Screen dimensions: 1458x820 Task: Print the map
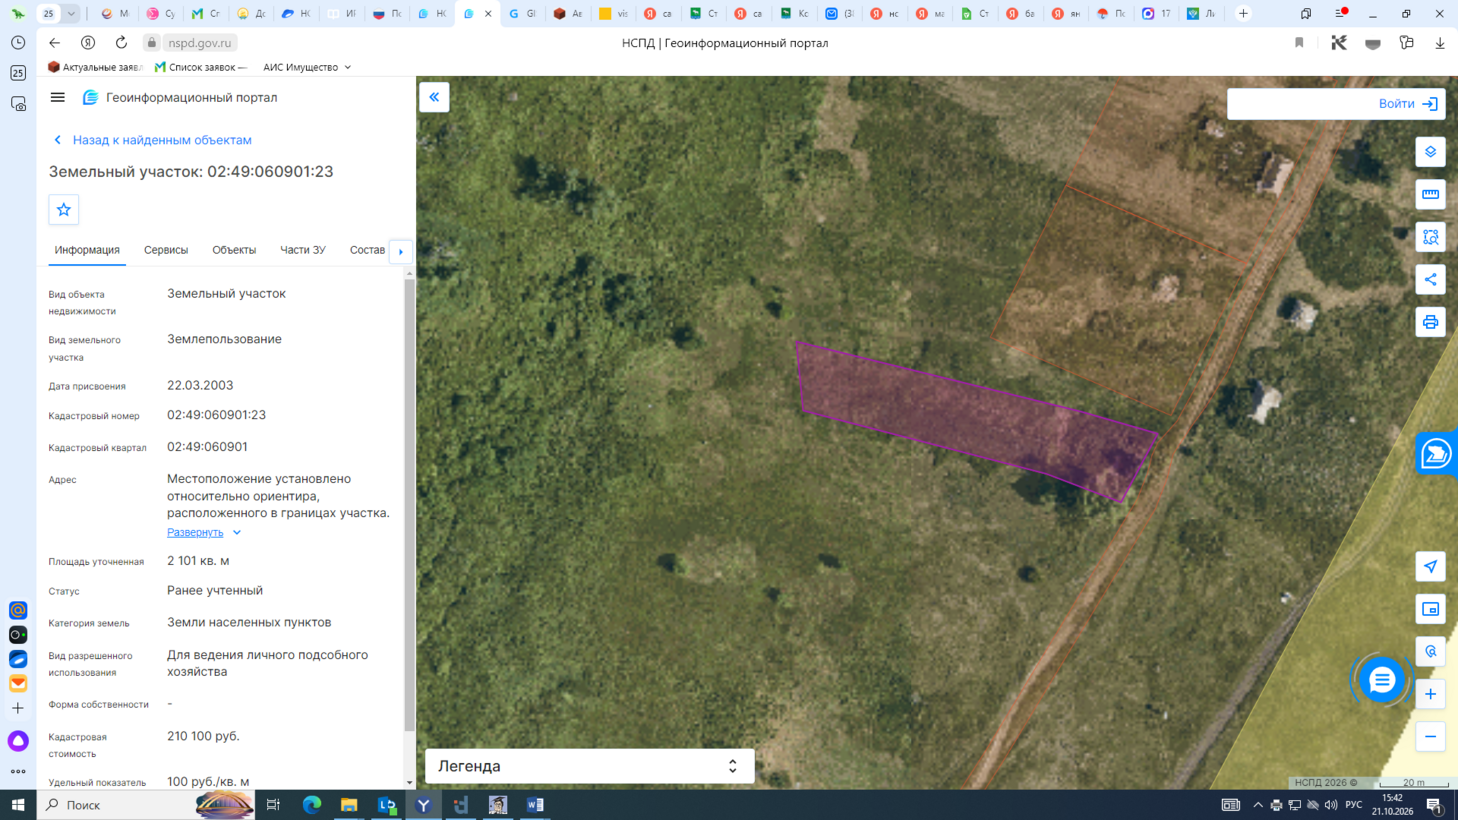(x=1430, y=322)
